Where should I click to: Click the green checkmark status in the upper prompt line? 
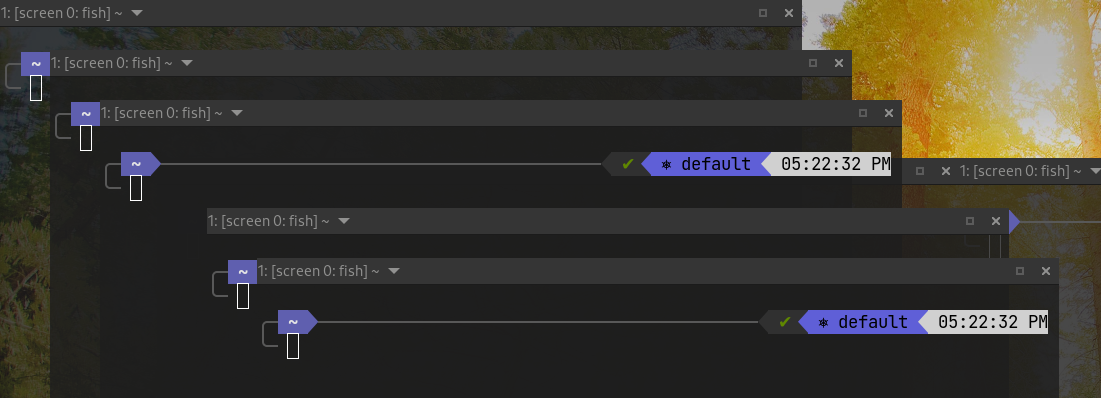628,164
